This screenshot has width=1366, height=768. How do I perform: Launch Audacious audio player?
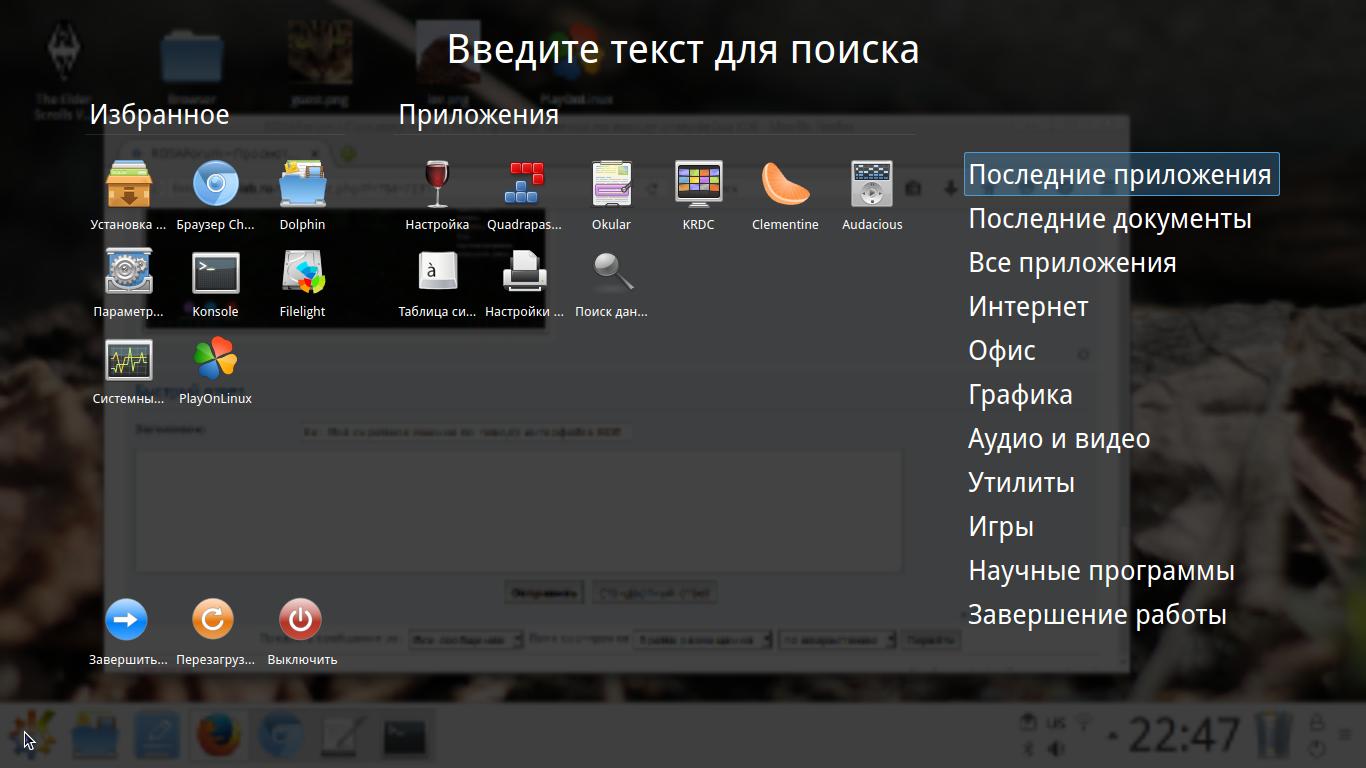(x=872, y=196)
